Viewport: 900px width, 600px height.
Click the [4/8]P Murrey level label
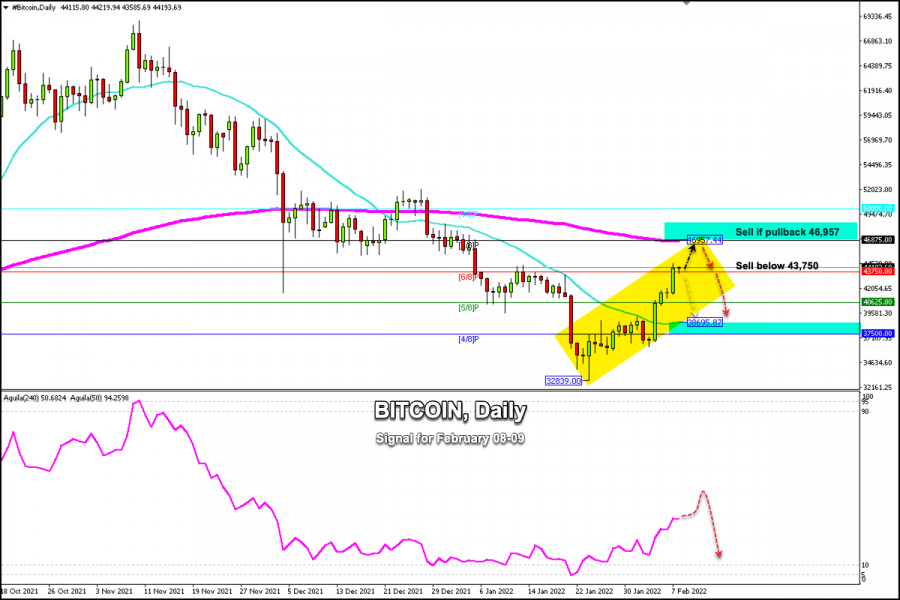468,339
